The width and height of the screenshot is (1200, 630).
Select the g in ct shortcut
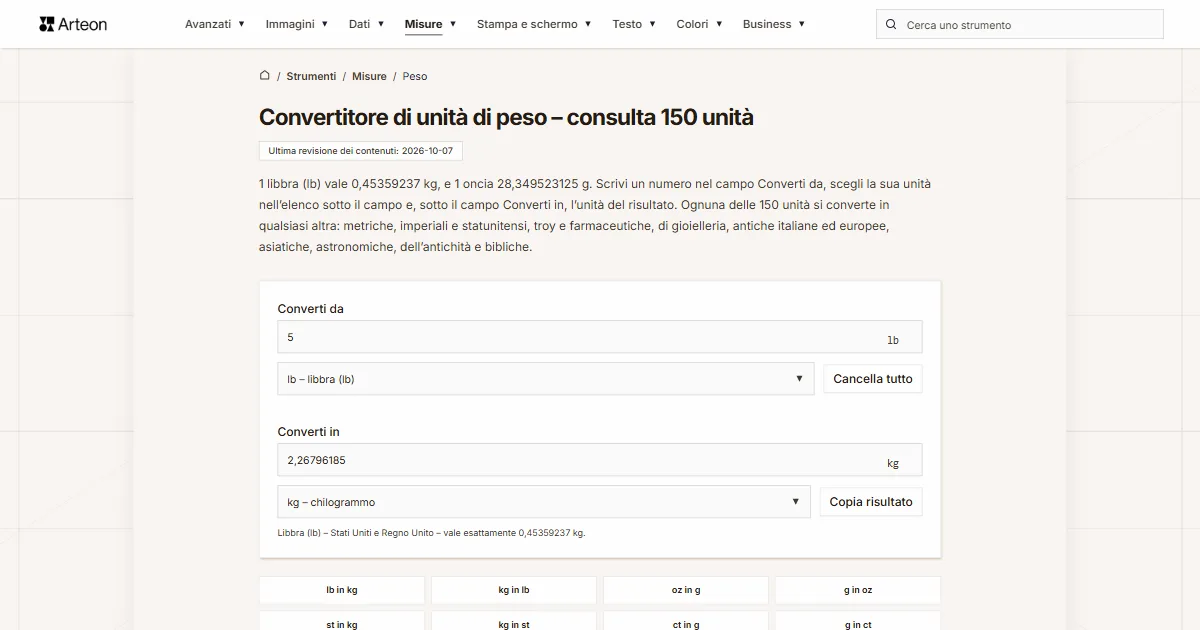tap(858, 621)
